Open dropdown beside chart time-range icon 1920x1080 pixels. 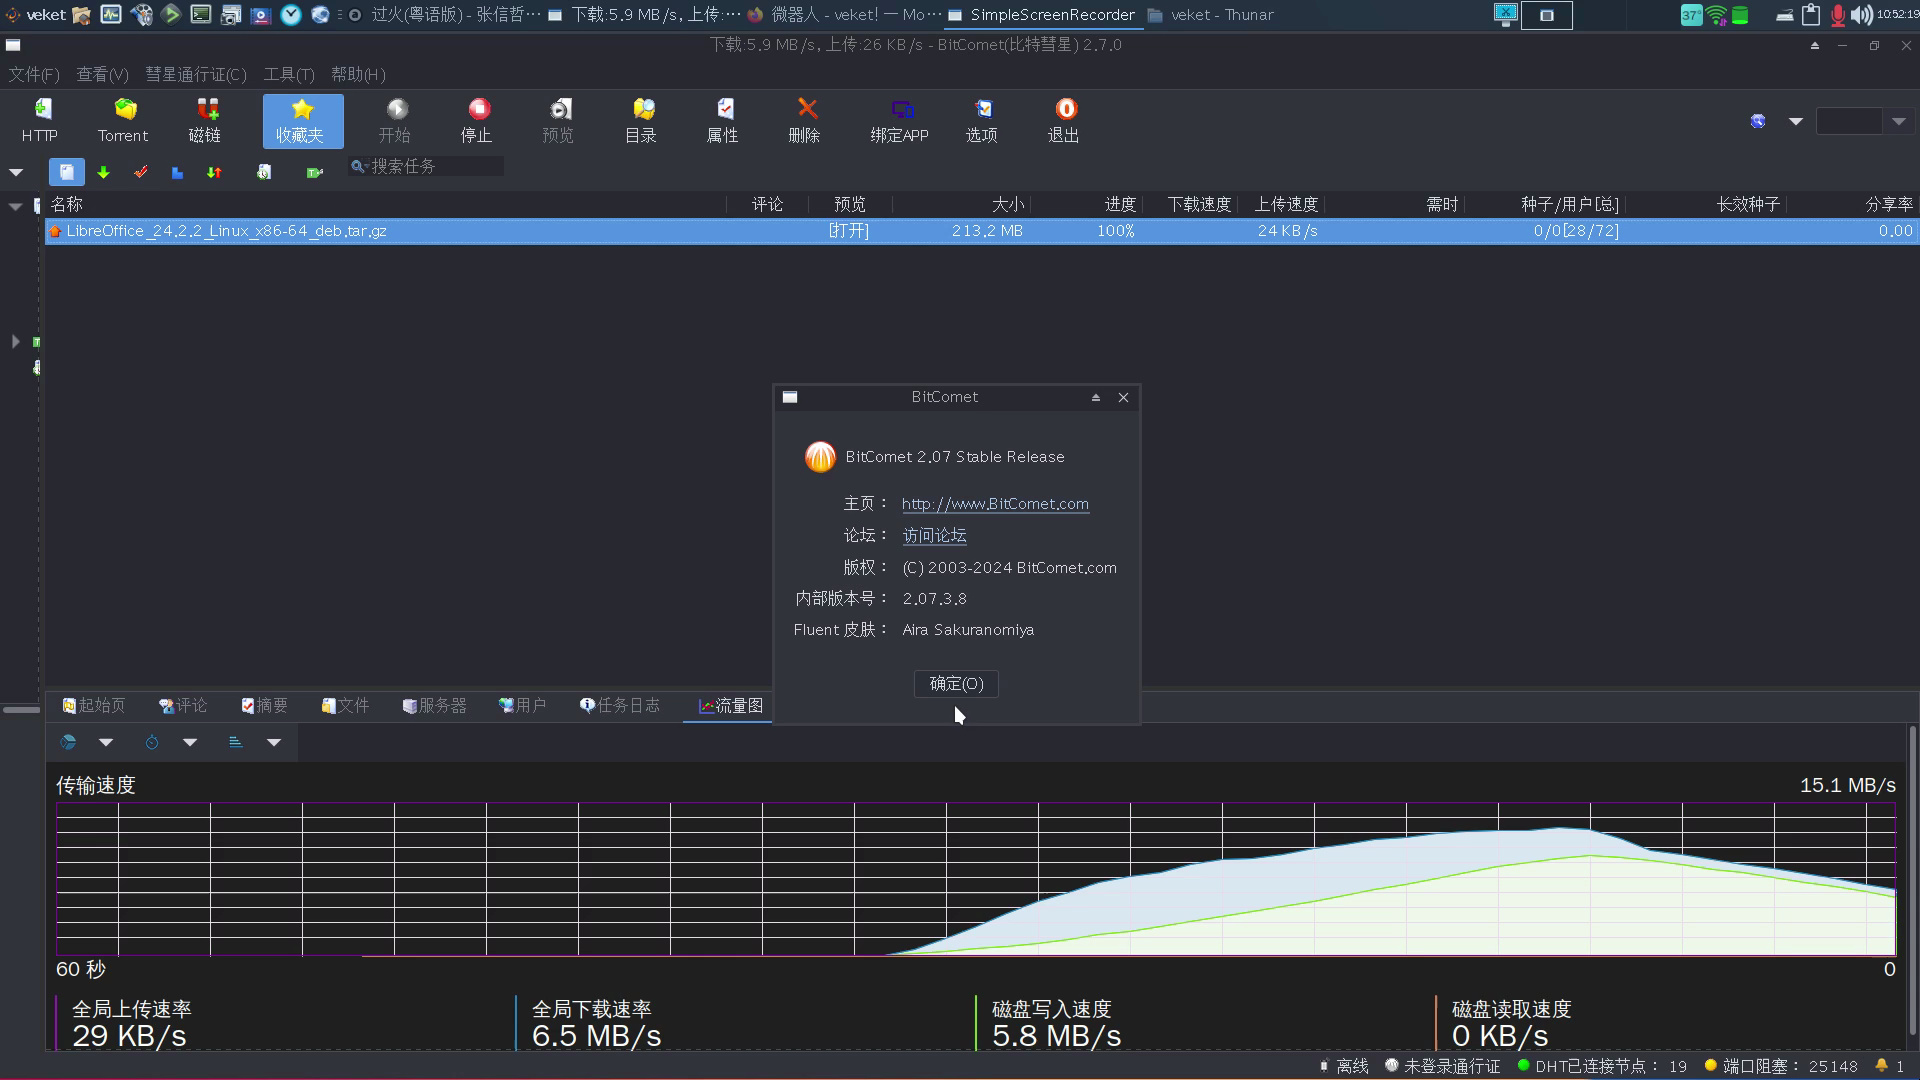(x=190, y=742)
